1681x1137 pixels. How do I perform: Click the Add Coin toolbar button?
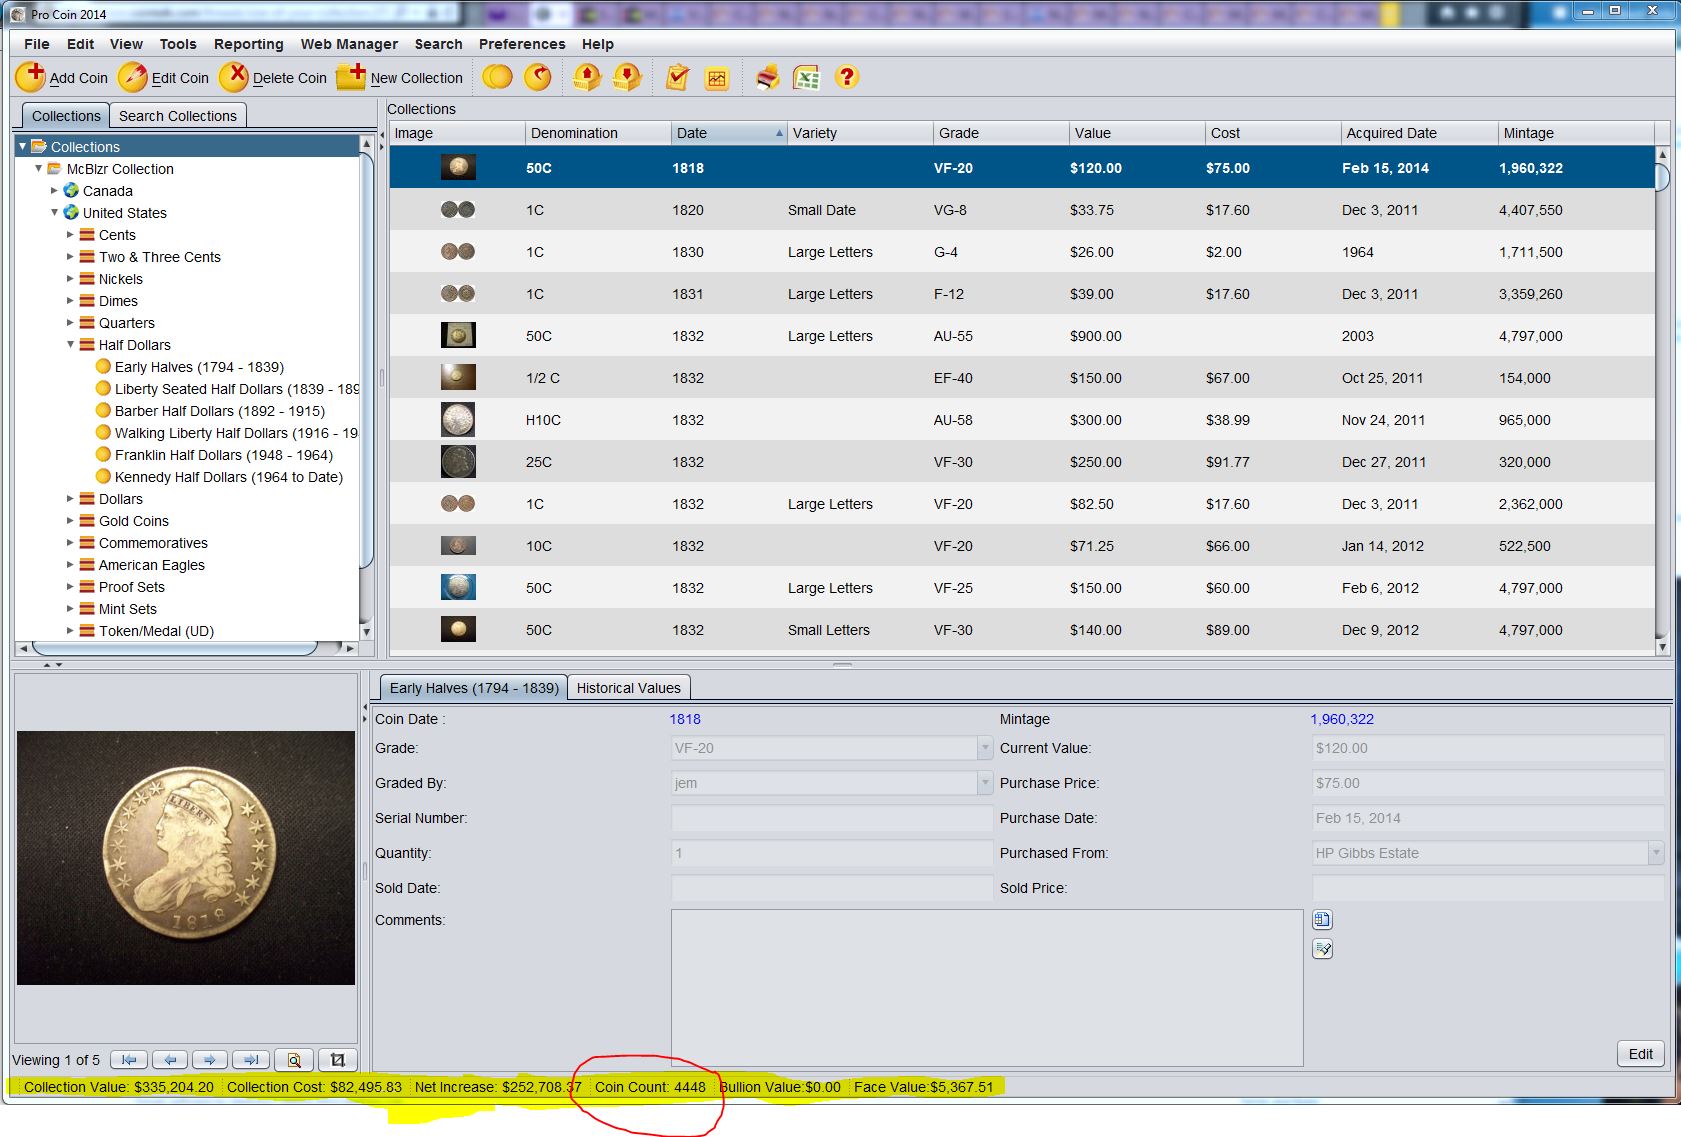point(62,77)
